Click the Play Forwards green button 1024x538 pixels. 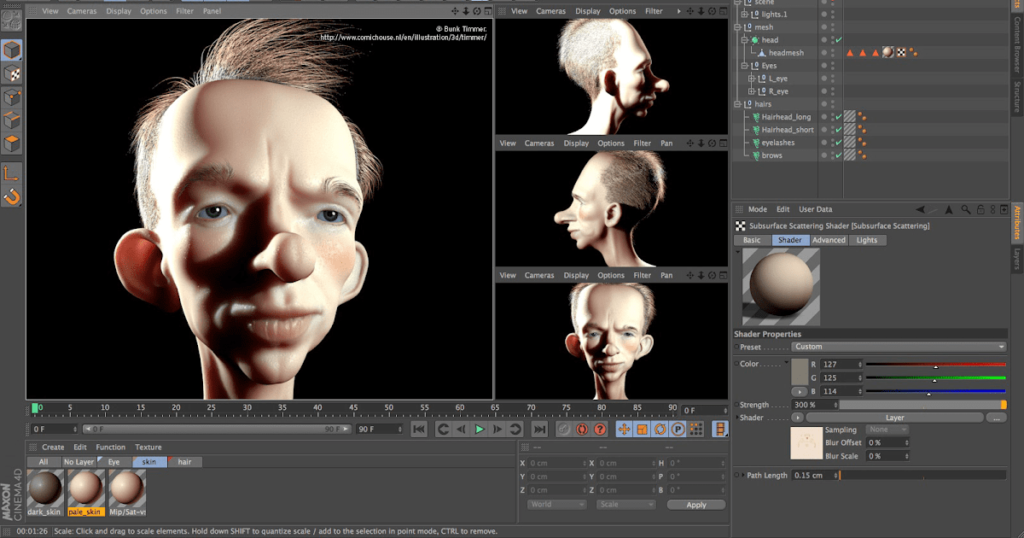479,429
